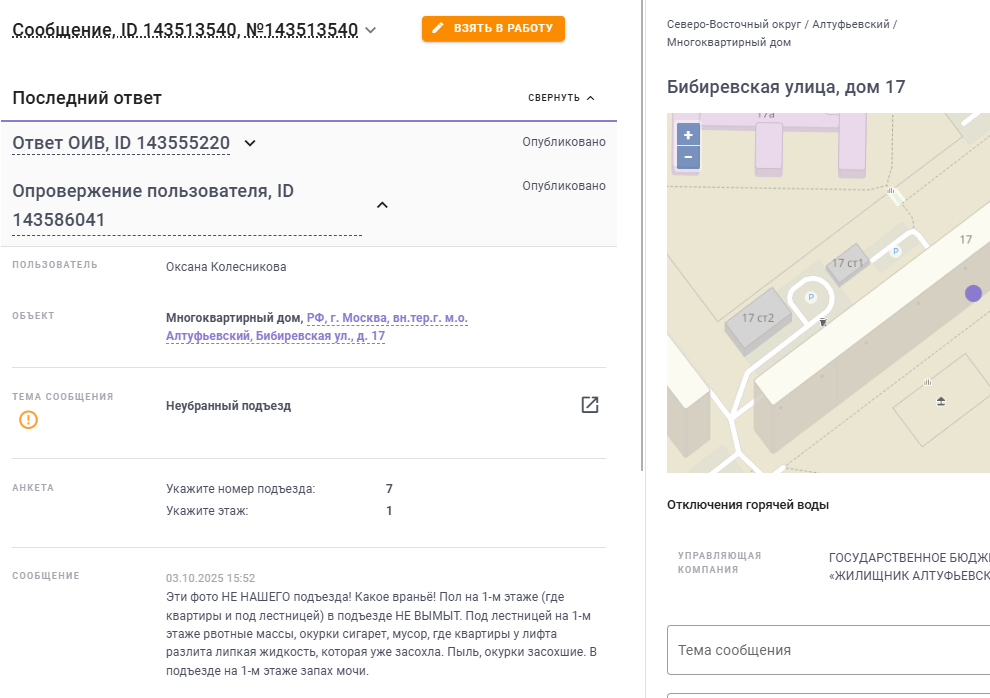
Task: Open the «Неубранный подъезд» topic in new window icon
Action: [x=590, y=405]
